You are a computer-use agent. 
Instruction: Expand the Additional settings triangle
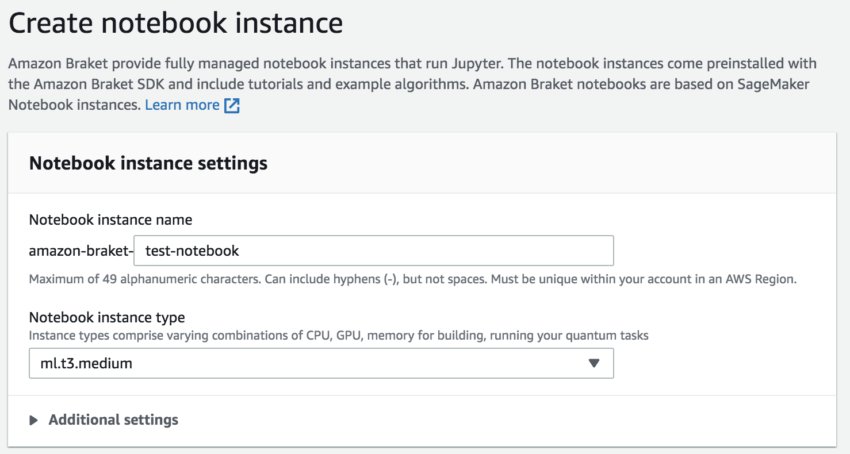34,420
